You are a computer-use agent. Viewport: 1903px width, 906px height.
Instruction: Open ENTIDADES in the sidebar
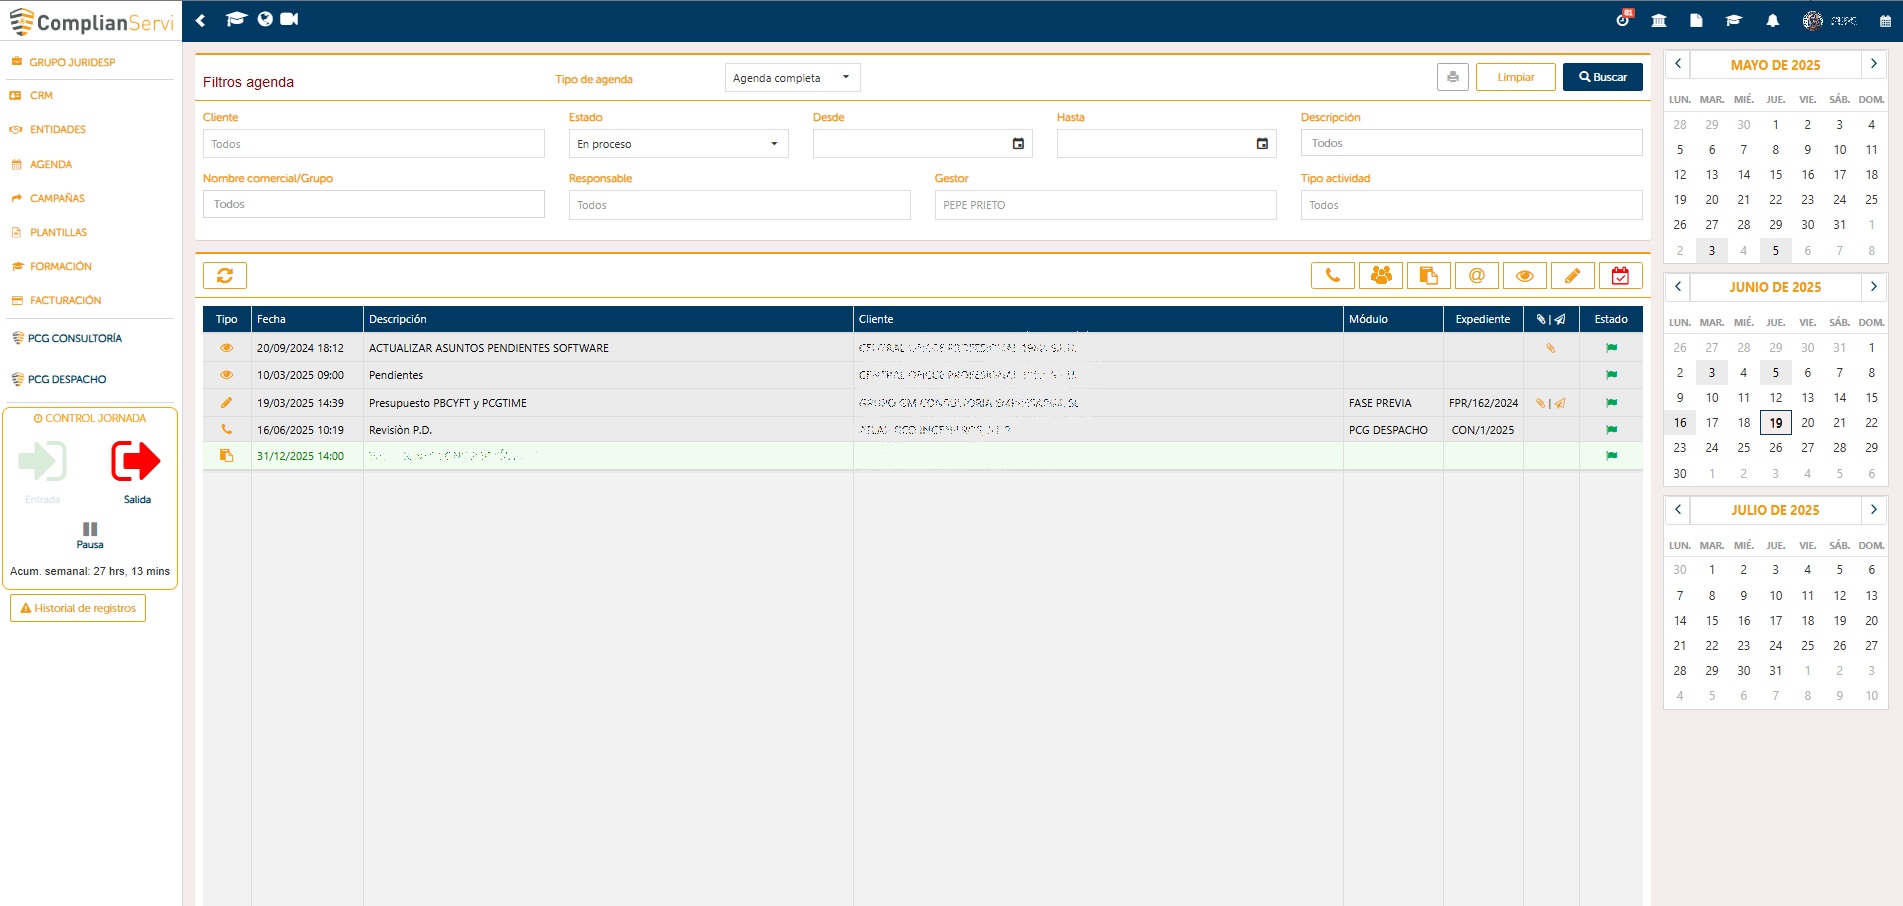(57, 130)
